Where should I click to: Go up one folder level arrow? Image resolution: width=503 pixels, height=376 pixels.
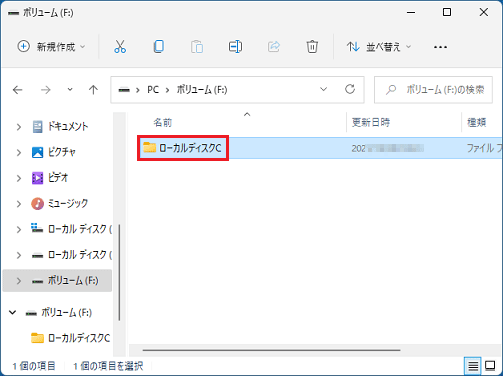93,89
